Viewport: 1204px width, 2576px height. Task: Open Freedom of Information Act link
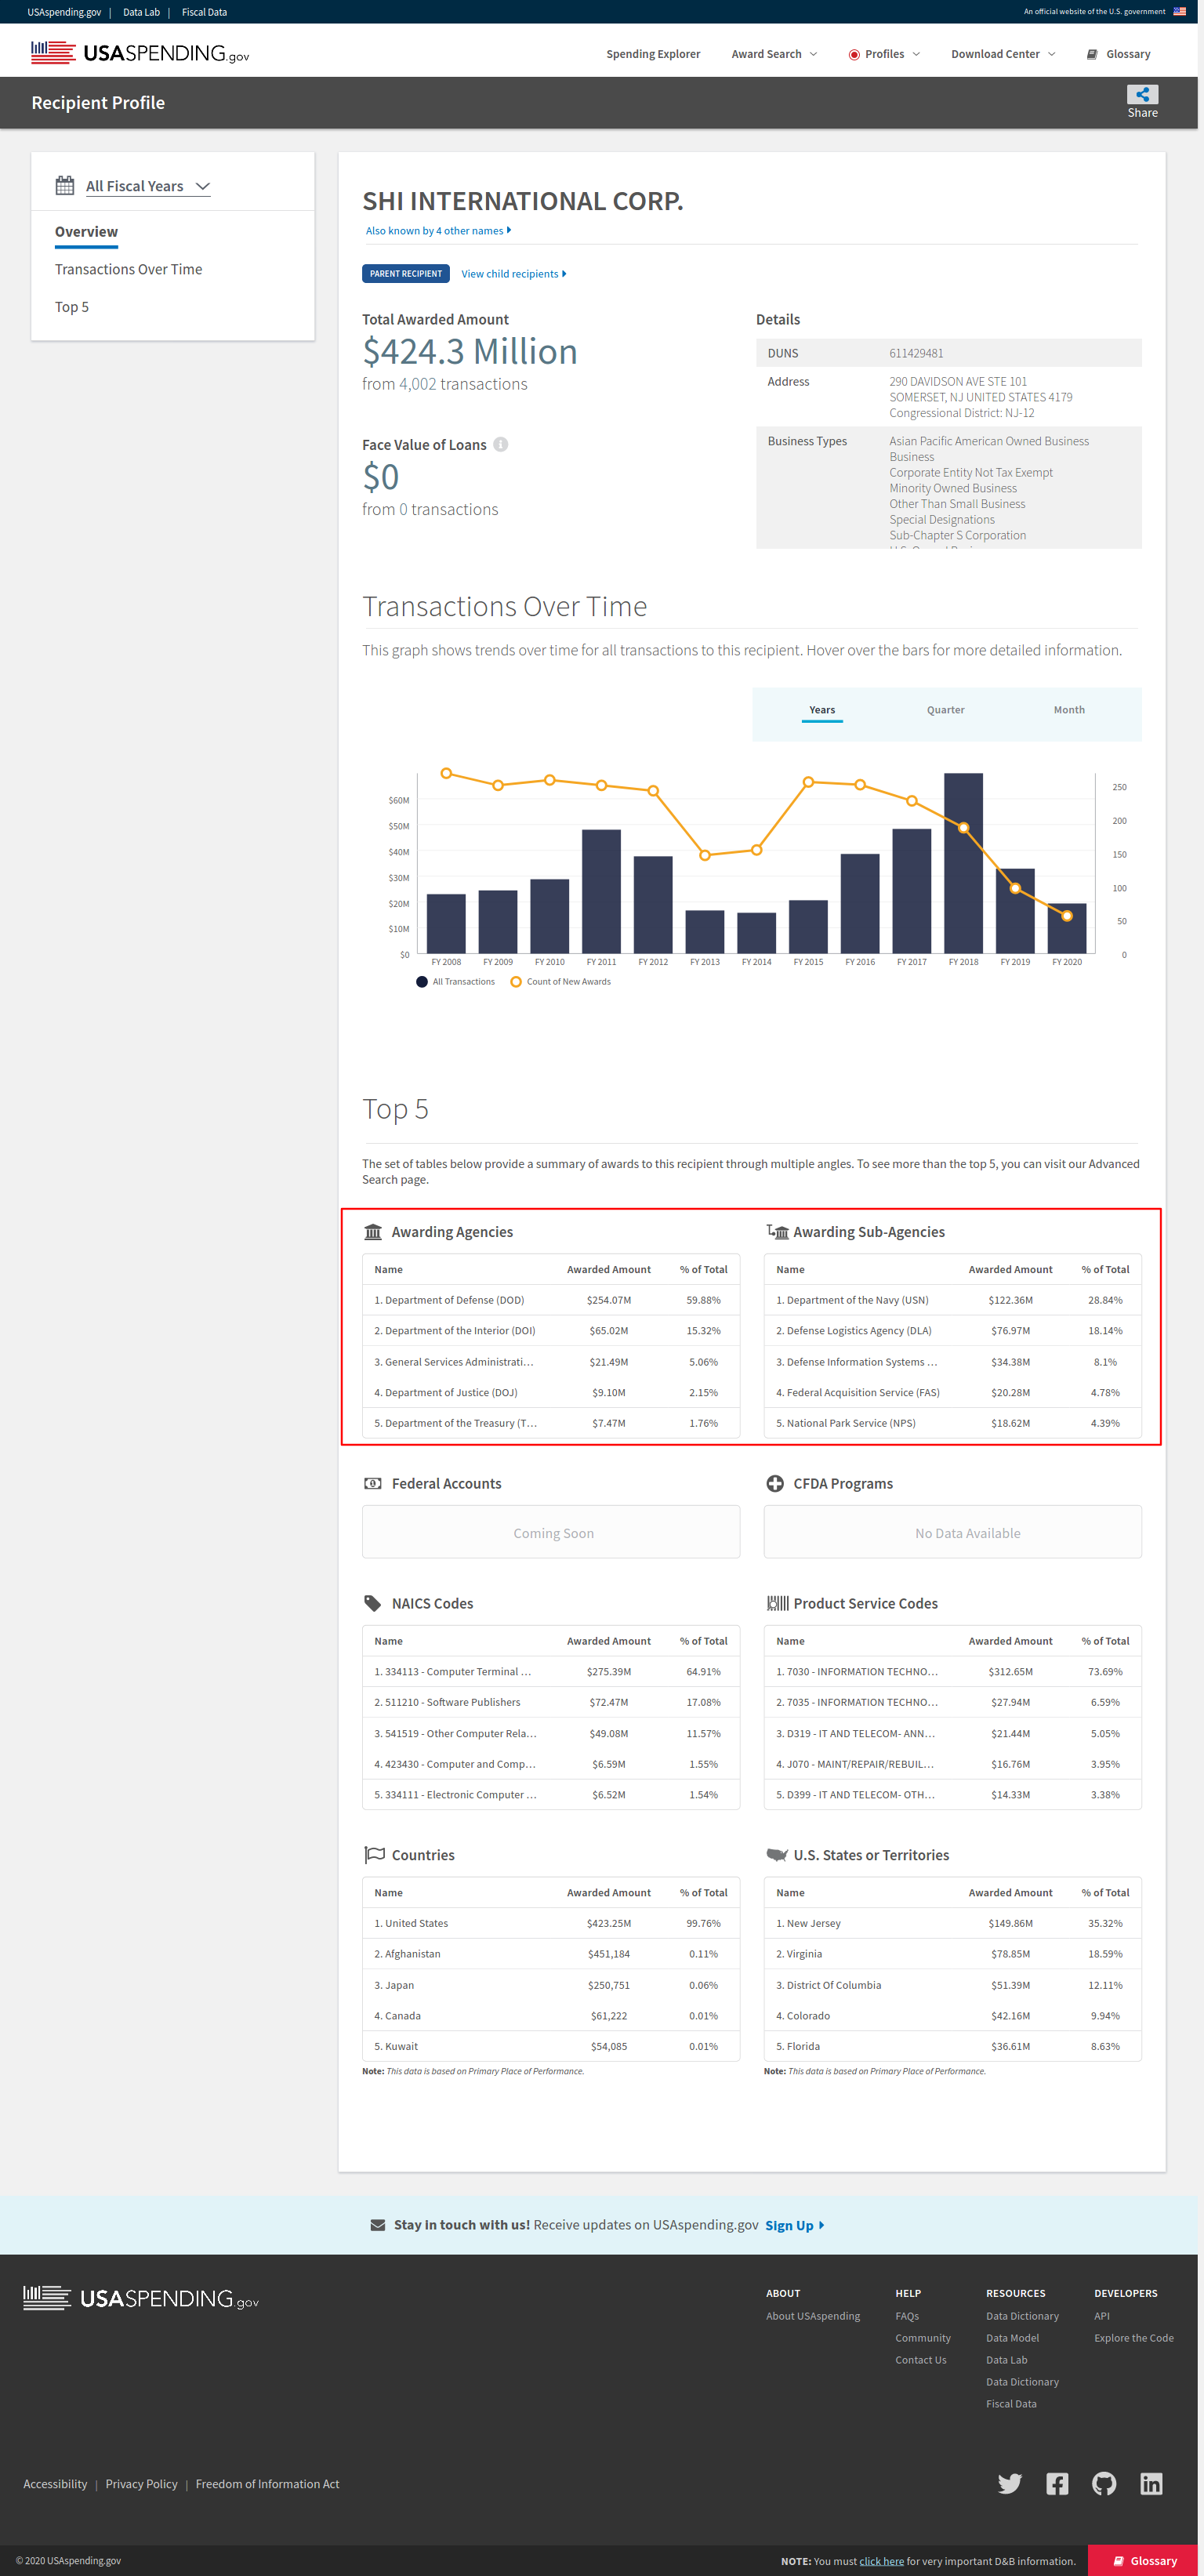click(x=267, y=2484)
